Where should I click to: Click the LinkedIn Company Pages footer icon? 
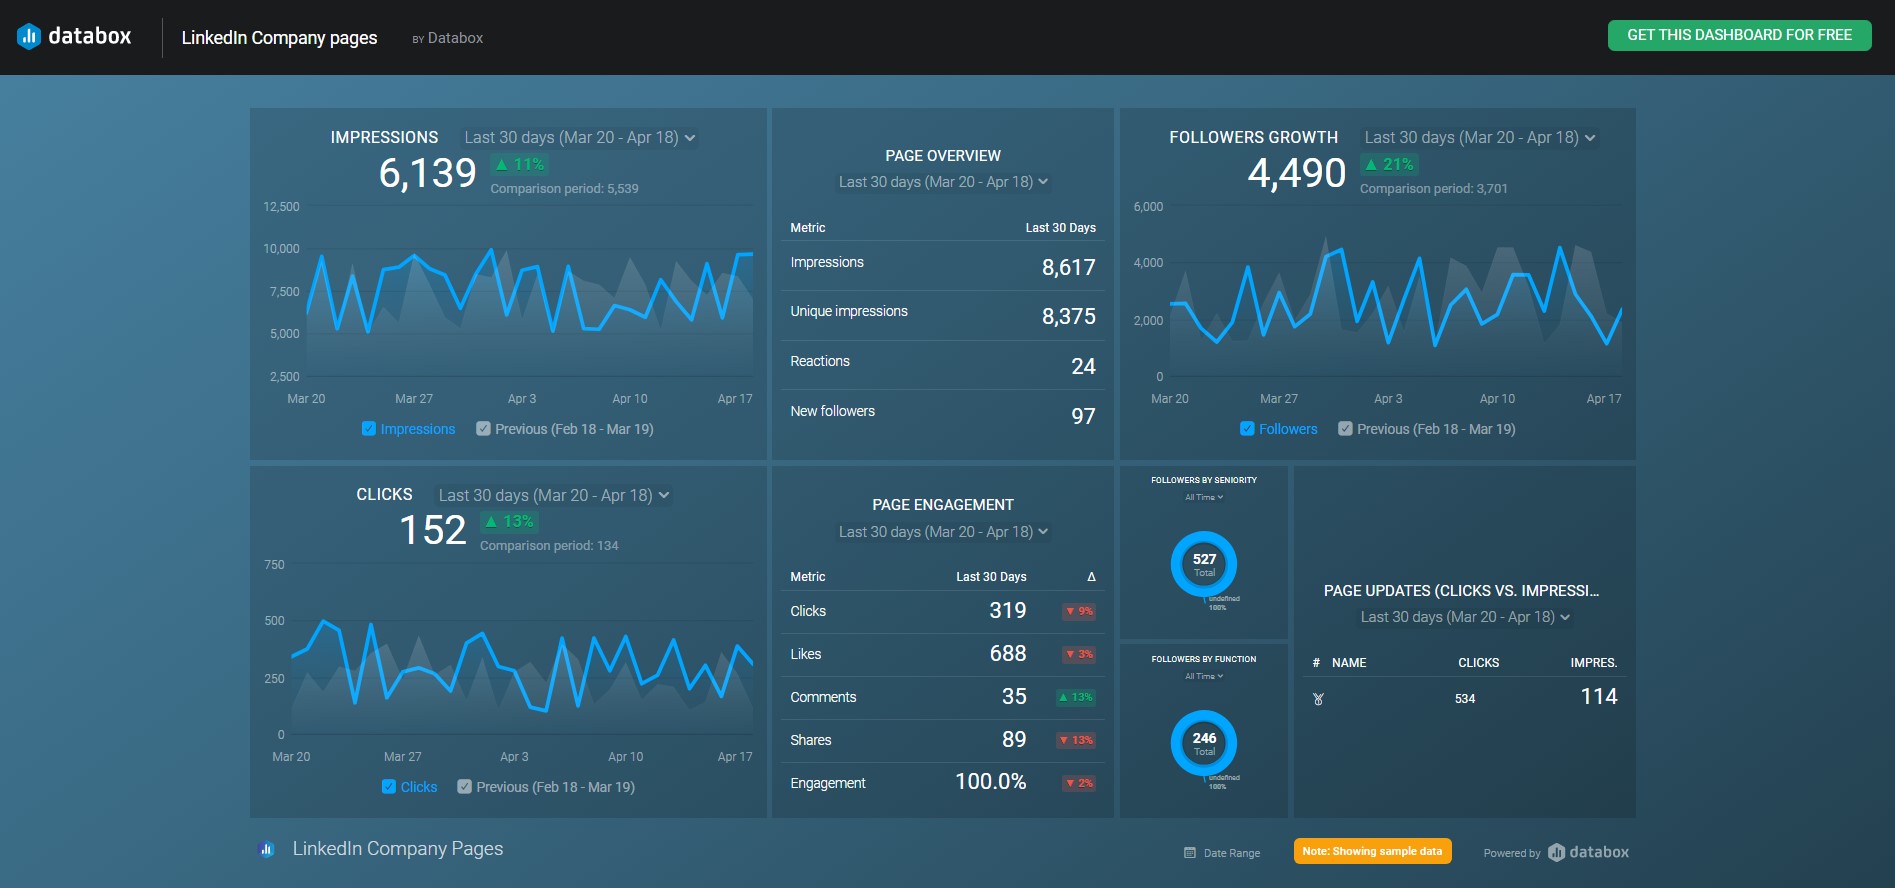(x=266, y=849)
